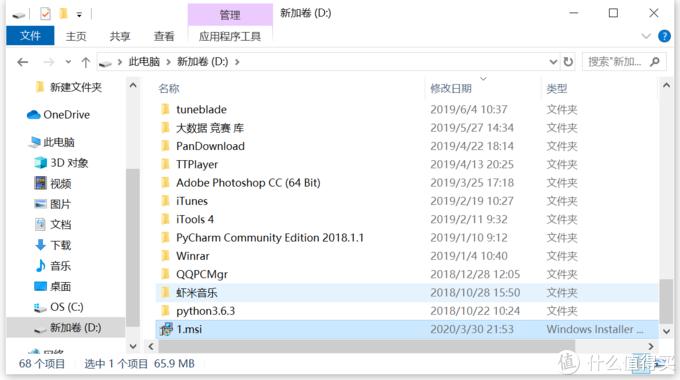Open the 文件 menu
680x380 pixels.
[x=30, y=36]
